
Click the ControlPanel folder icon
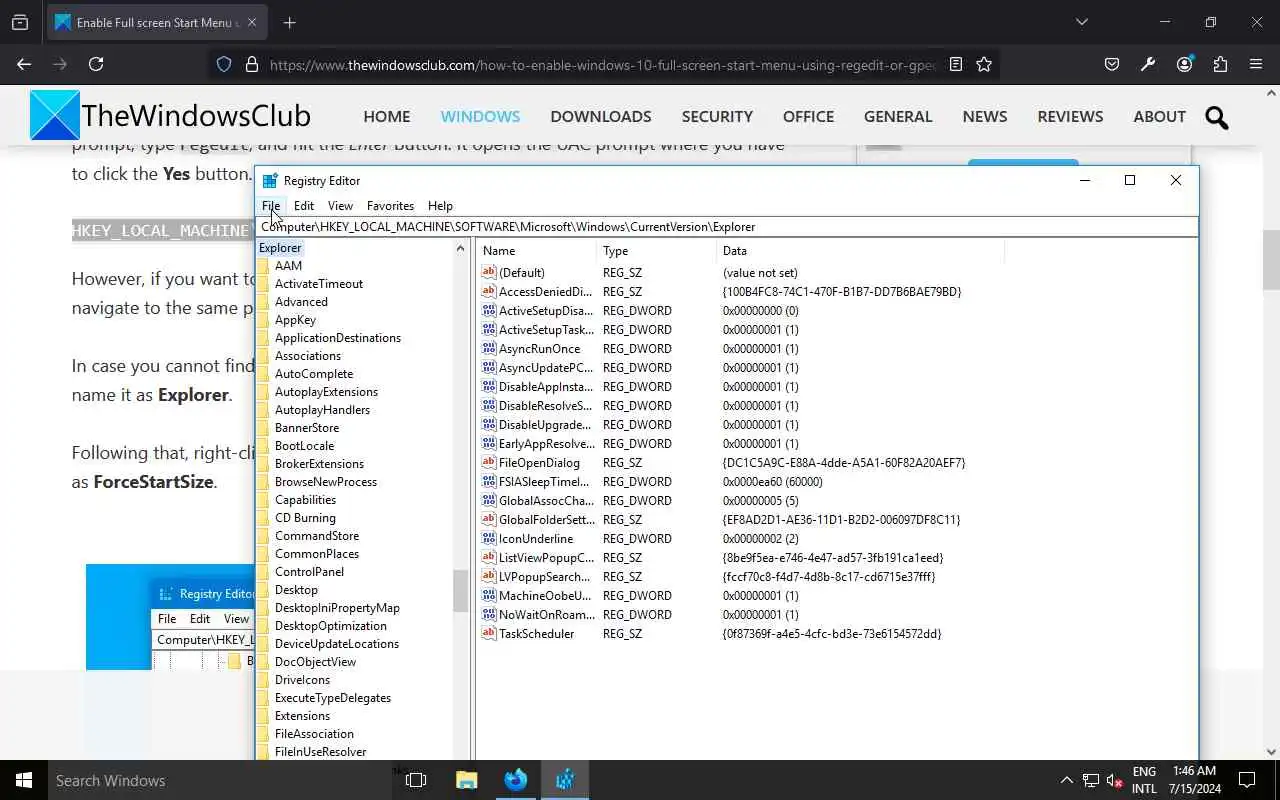[263, 572]
